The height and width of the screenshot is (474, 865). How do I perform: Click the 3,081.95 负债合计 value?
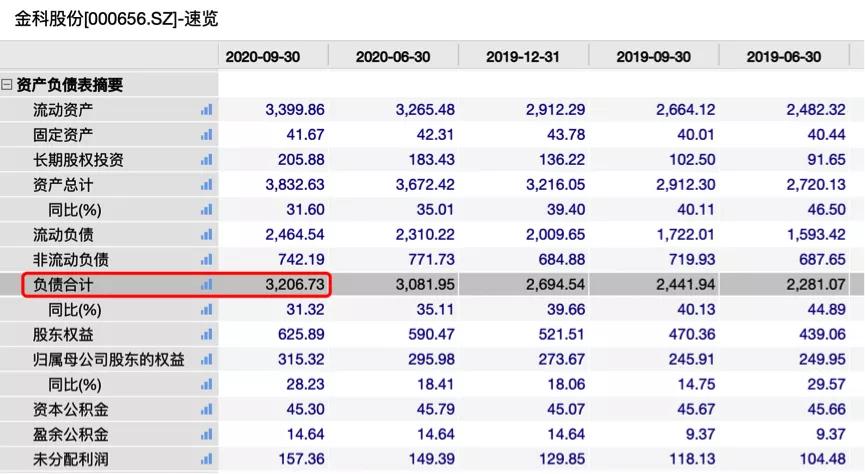pos(425,285)
